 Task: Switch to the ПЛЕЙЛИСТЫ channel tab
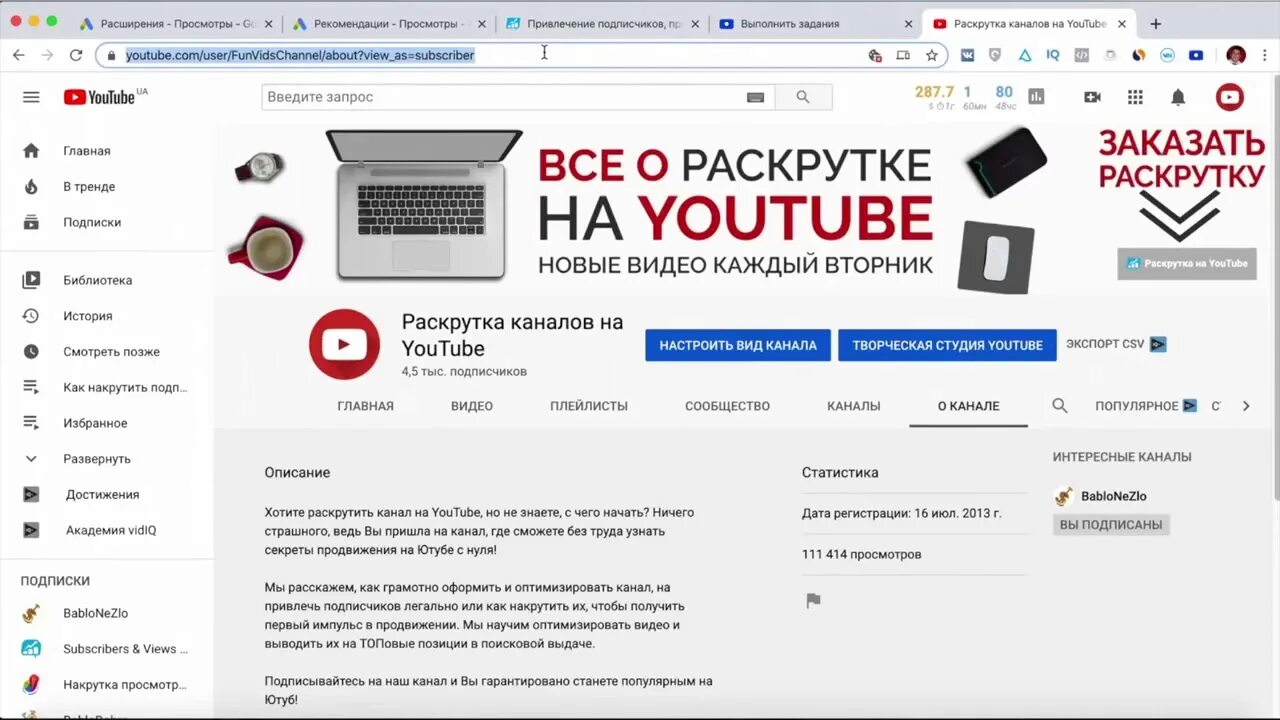(589, 406)
